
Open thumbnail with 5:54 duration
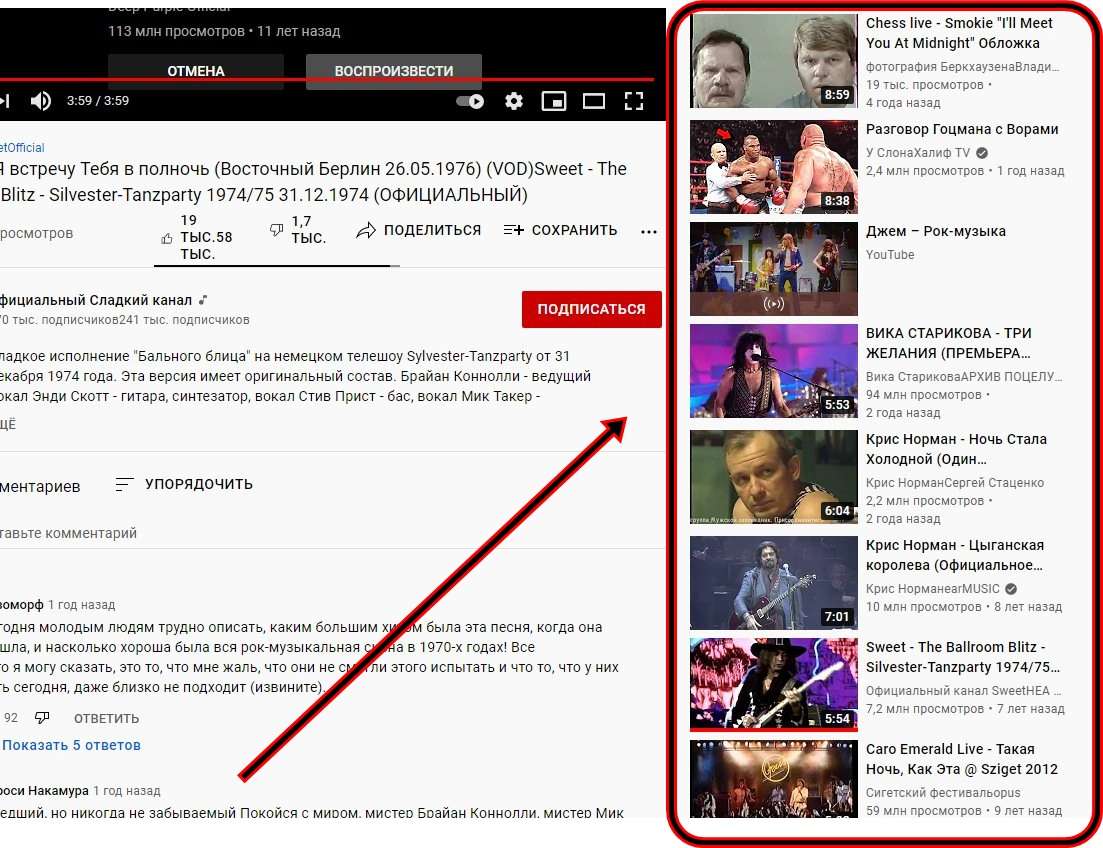click(774, 685)
